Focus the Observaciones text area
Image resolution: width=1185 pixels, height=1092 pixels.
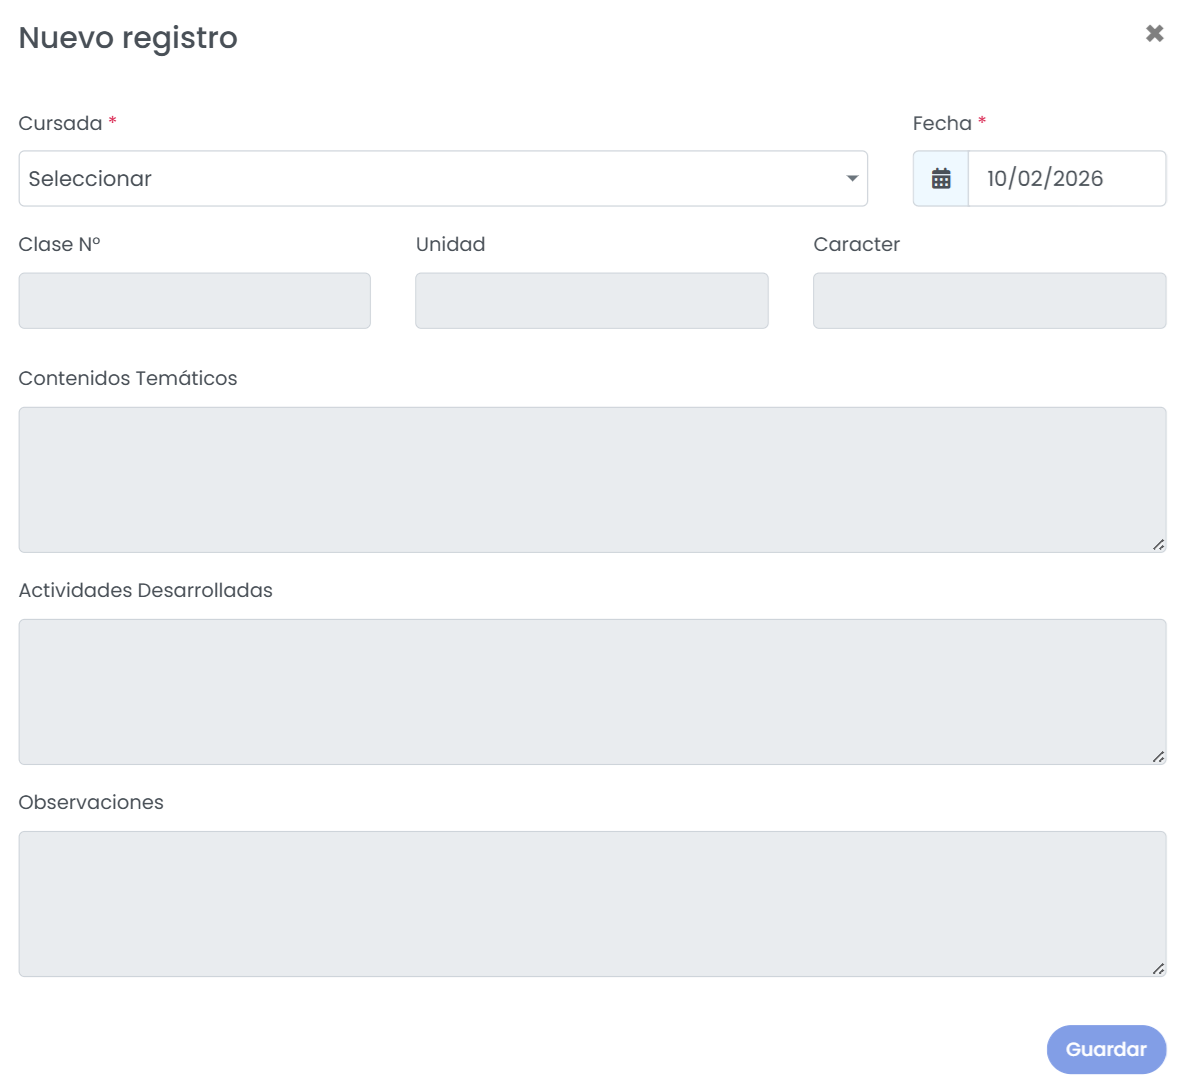[x=592, y=904]
